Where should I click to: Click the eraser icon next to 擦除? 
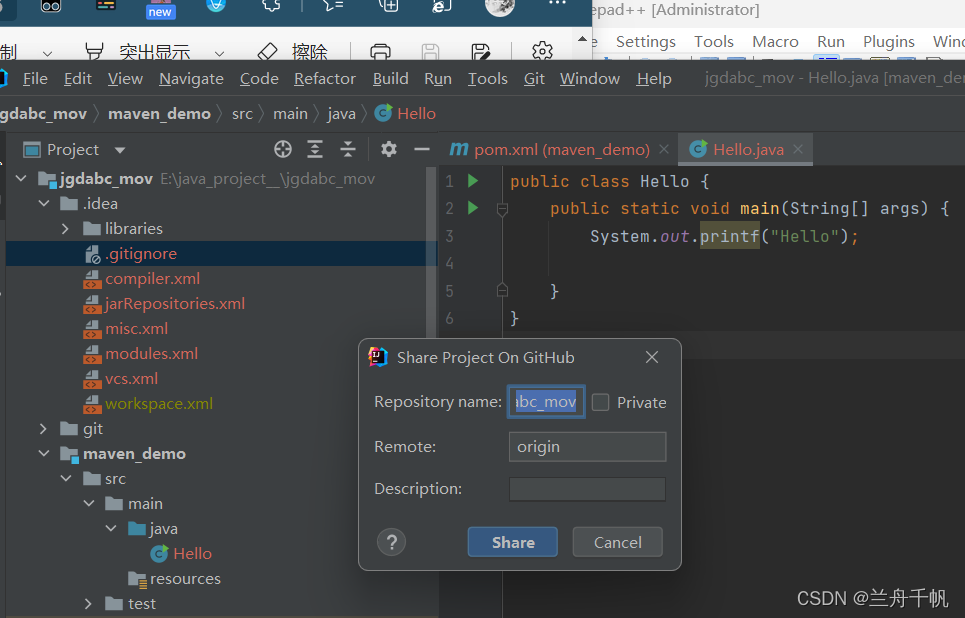pyautogui.click(x=267, y=52)
